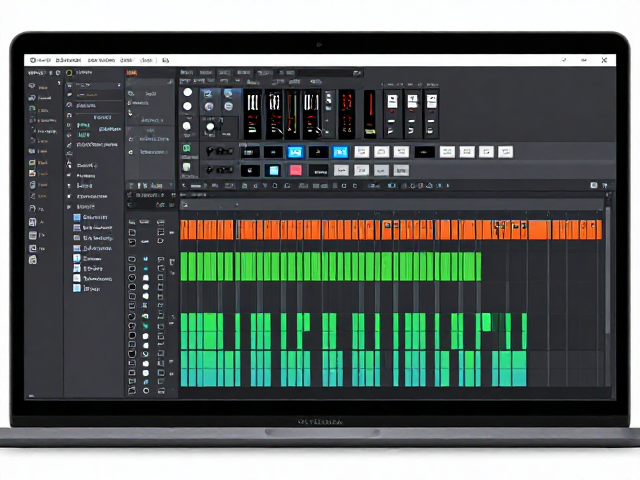Screen dimensions: 640x480
Task: Click the green circle icon atop the browser panel
Action: (x=69, y=73)
